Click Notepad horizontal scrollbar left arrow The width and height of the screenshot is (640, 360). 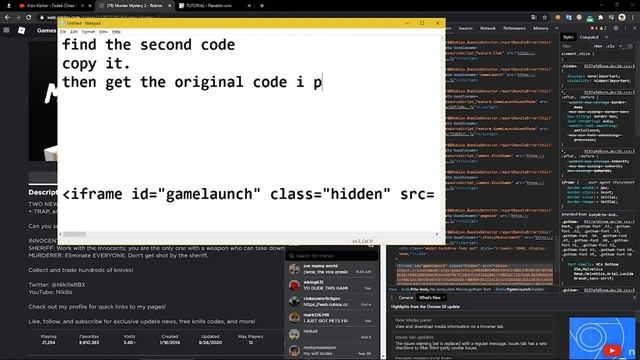pos(60,234)
